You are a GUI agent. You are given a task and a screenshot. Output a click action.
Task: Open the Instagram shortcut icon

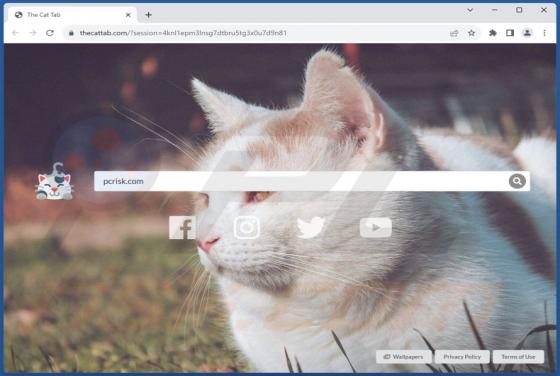coord(246,227)
